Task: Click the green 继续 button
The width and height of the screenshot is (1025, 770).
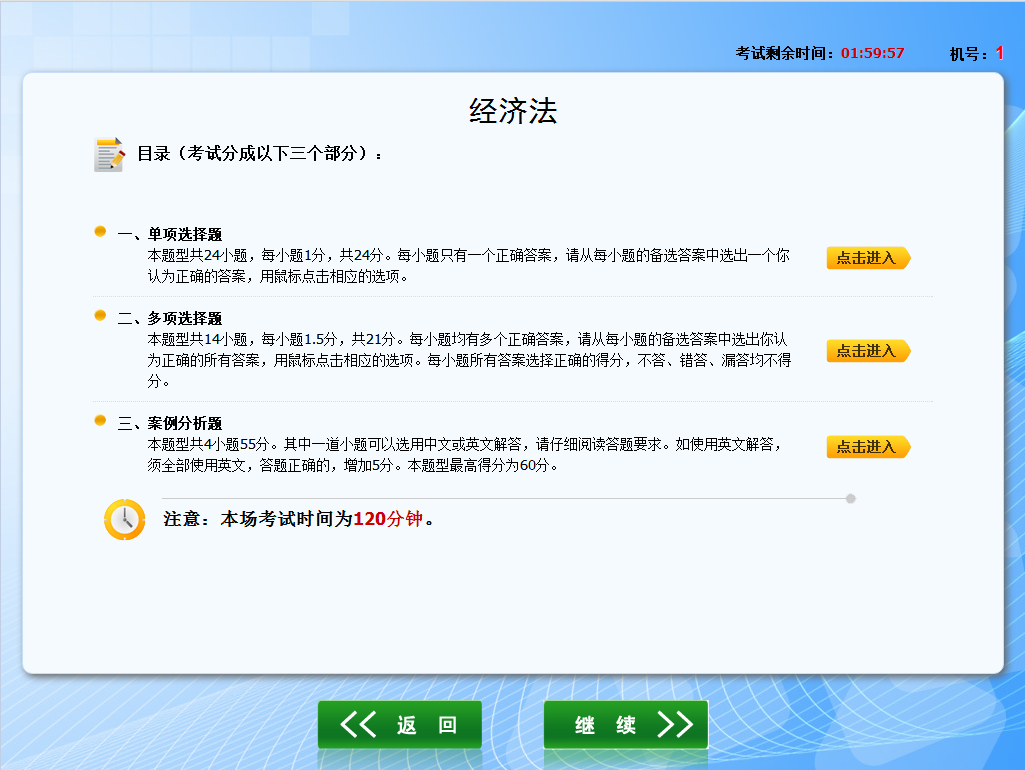Action: point(625,724)
